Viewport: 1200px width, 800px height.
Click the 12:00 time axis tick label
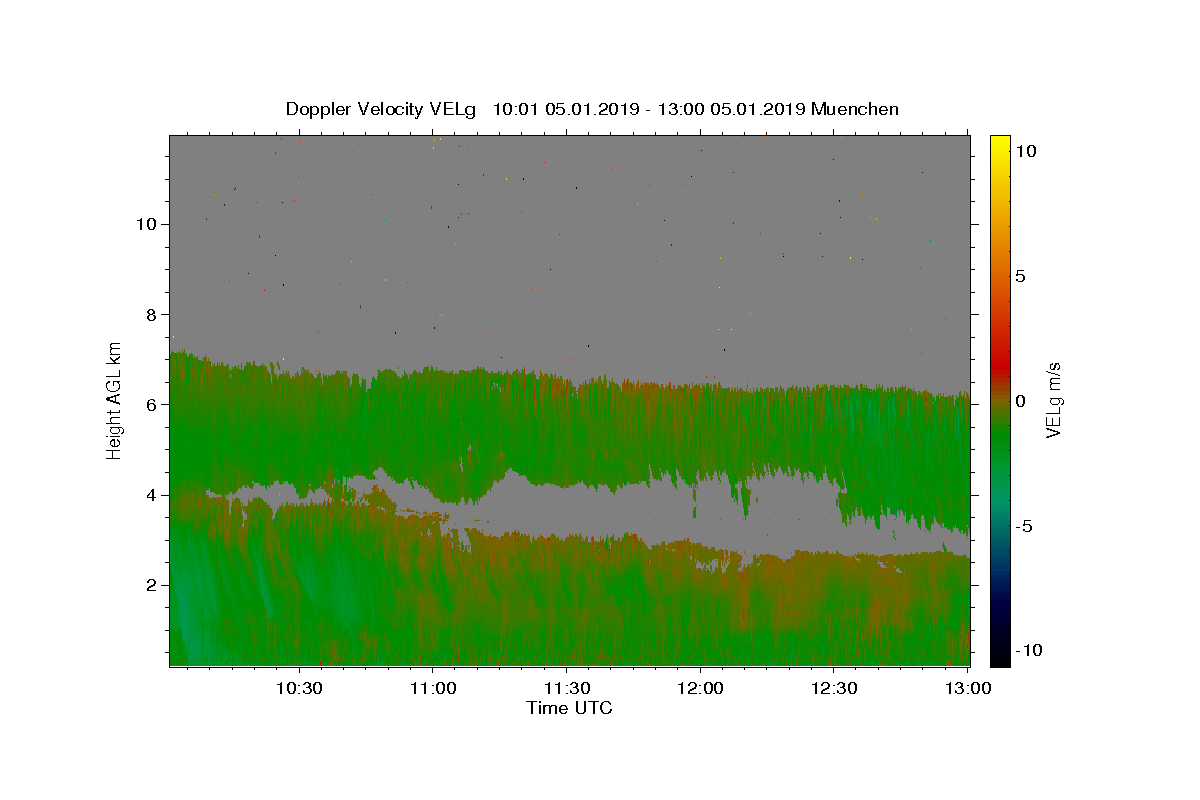[x=700, y=688]
